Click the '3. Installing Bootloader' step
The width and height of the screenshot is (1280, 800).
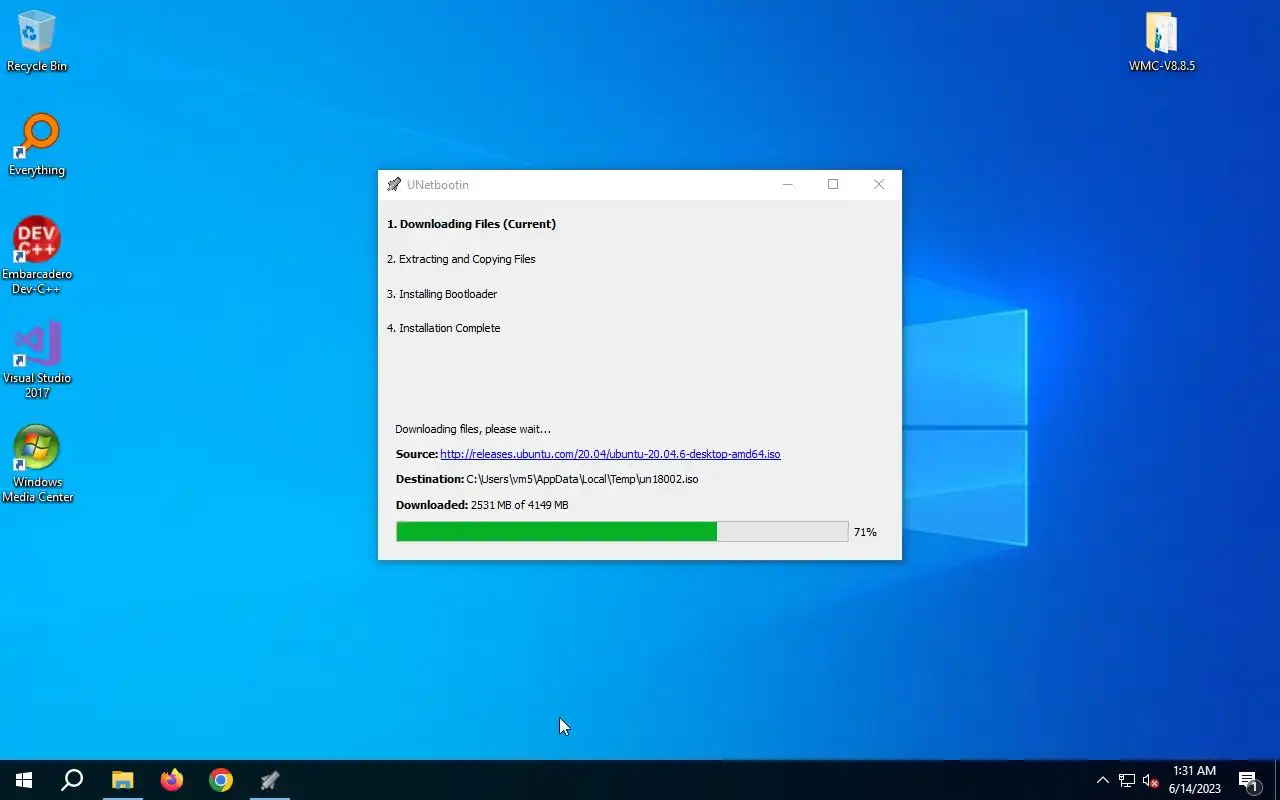click(x=442, y=294)
